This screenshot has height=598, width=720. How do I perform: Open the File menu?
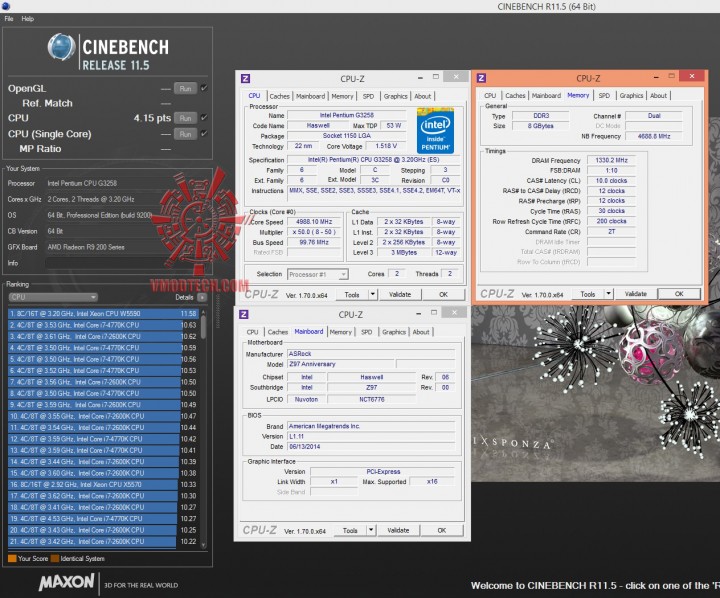pyautogui.click(x=9, y=19)
